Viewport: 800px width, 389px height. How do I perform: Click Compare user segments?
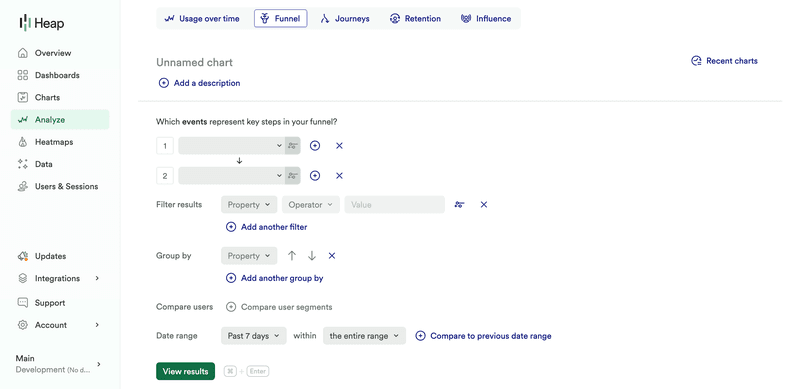(279, 307)
